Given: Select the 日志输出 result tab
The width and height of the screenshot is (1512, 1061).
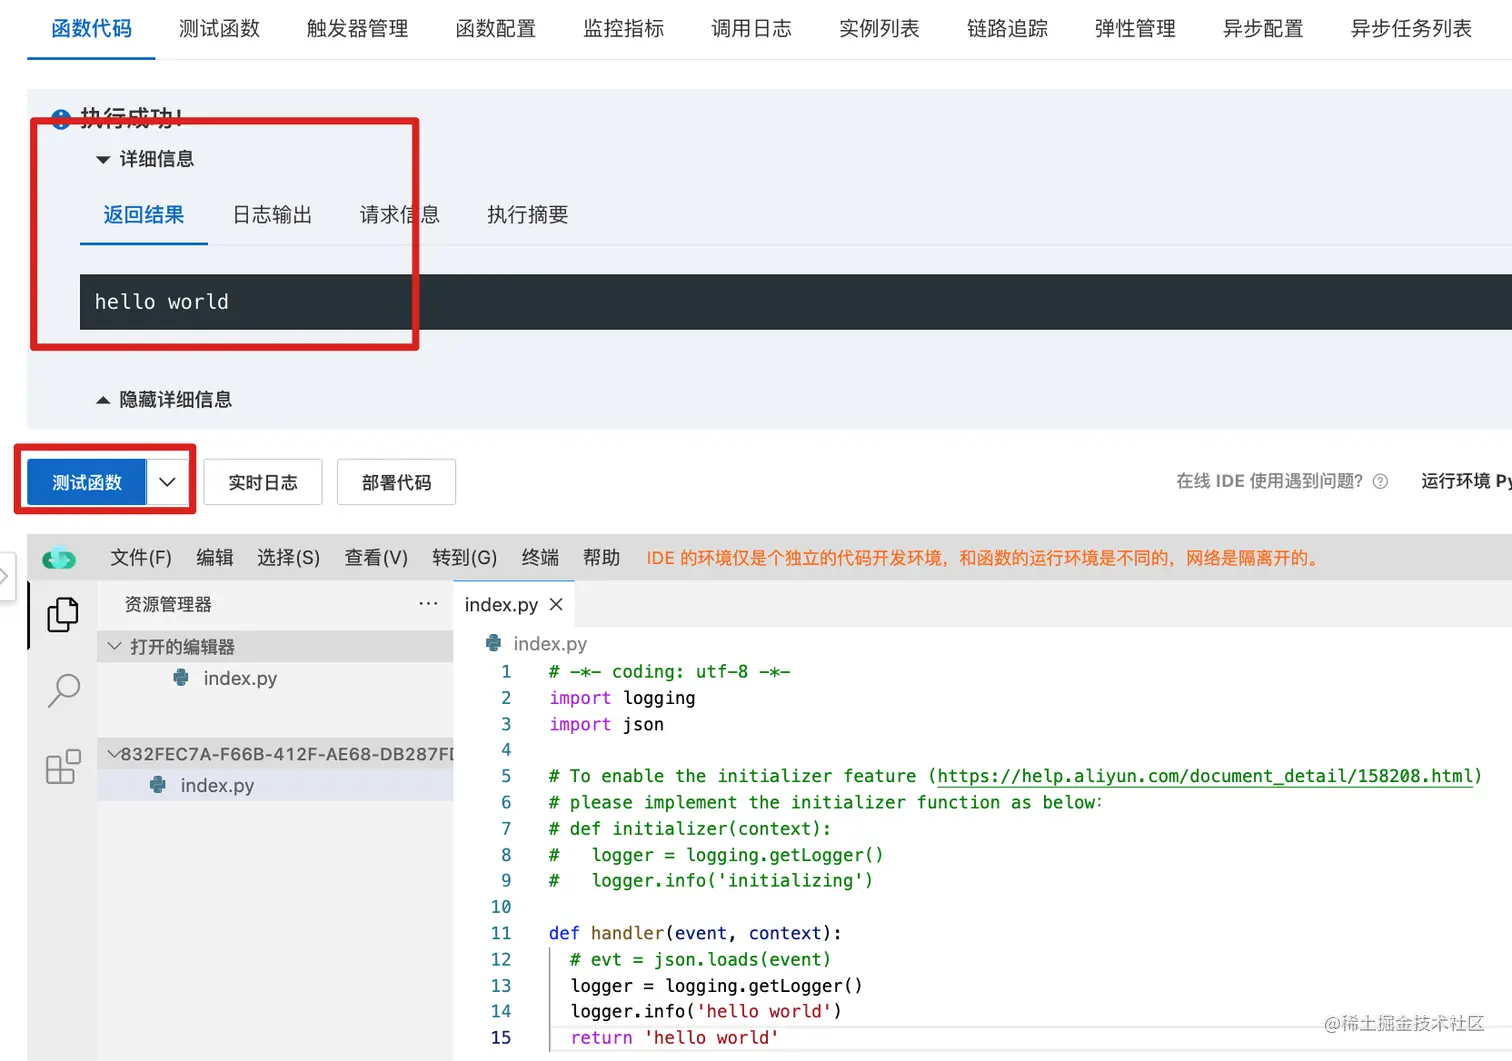Looking at the screenshot, I should pos(272,214).
